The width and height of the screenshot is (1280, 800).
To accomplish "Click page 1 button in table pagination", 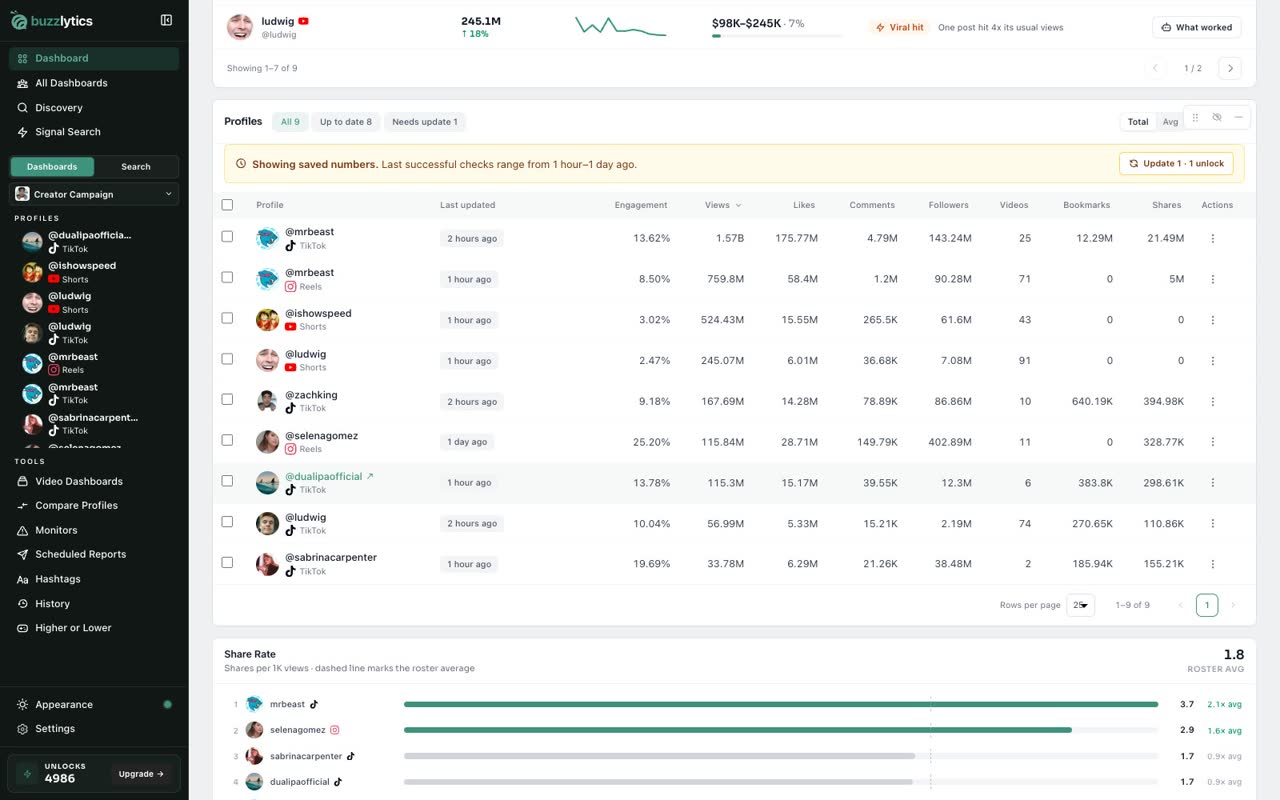I will pos(1207,605).
